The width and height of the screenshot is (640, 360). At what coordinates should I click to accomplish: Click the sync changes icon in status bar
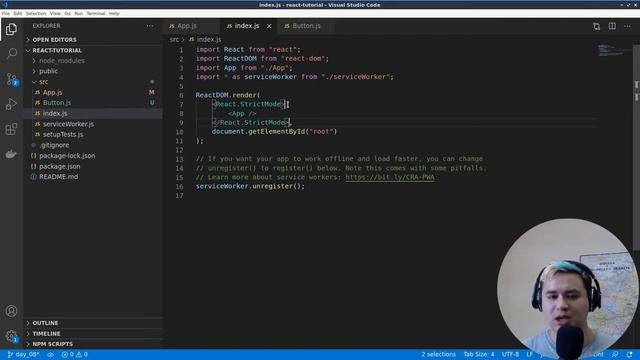pos(50,354)
